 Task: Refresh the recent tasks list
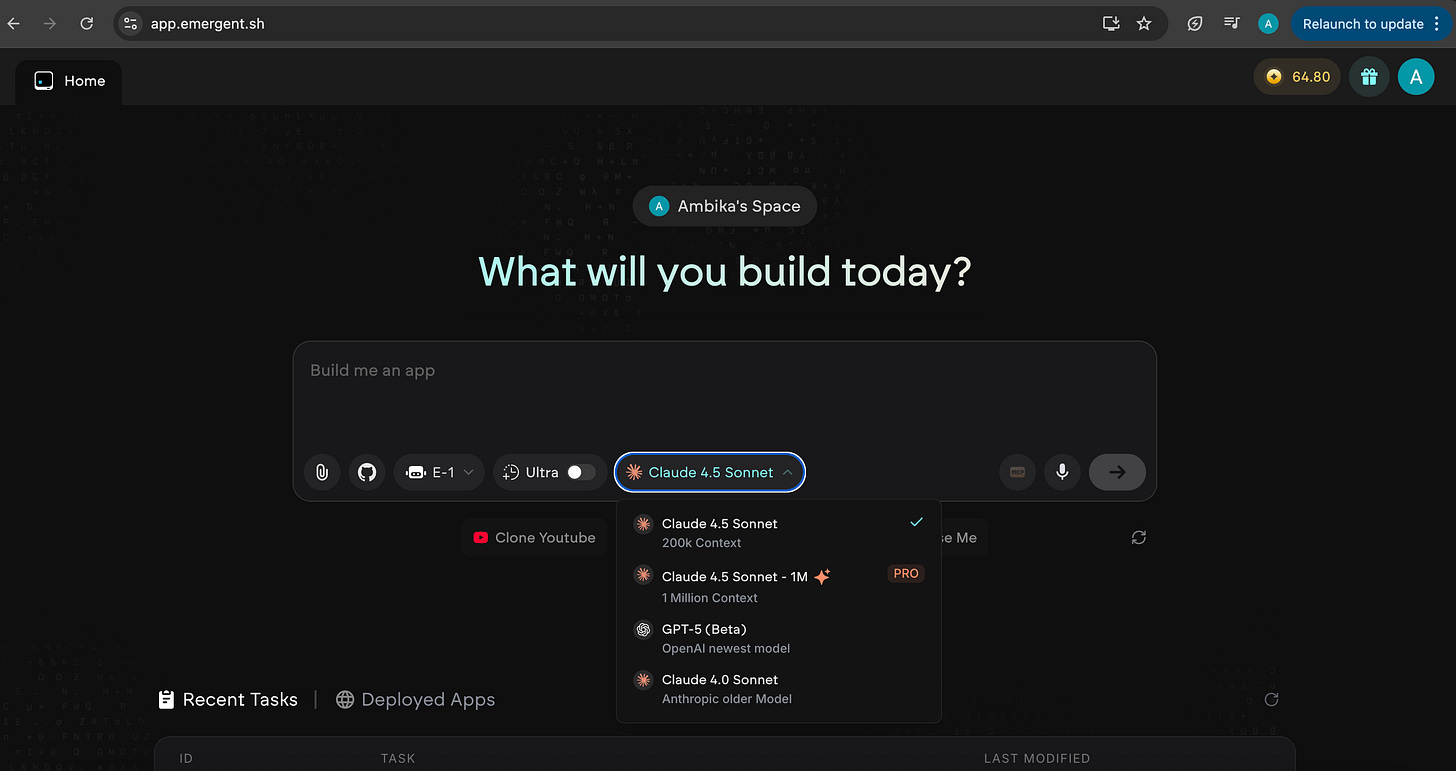coord(1271,700)
